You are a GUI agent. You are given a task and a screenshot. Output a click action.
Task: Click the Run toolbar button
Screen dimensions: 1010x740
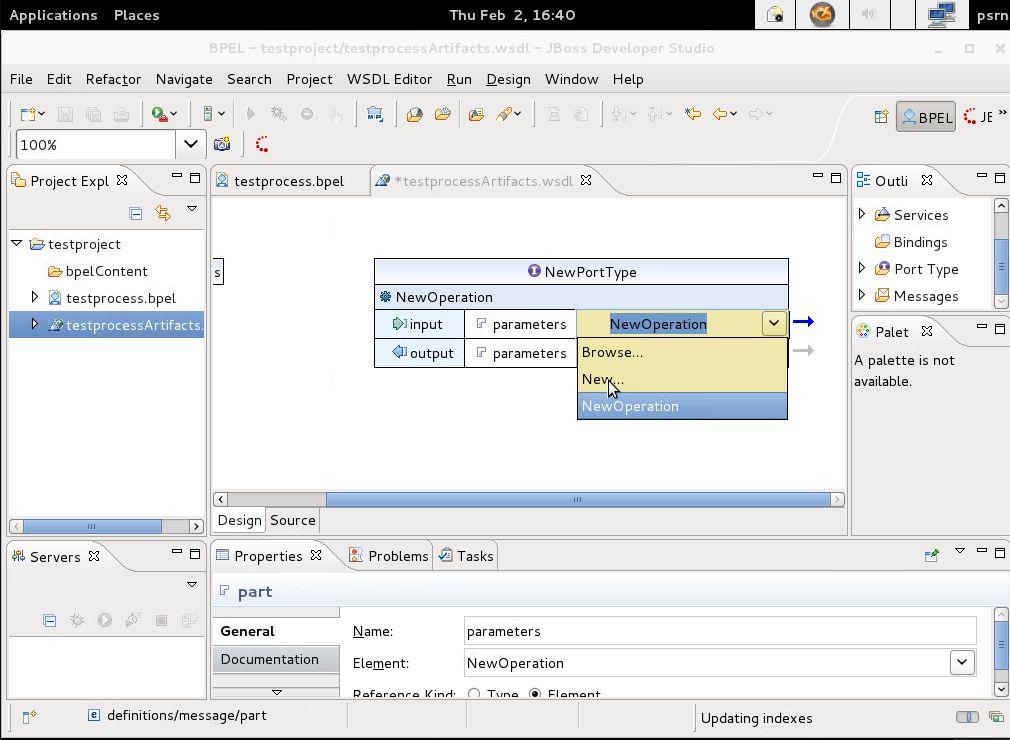click(159, 114)
